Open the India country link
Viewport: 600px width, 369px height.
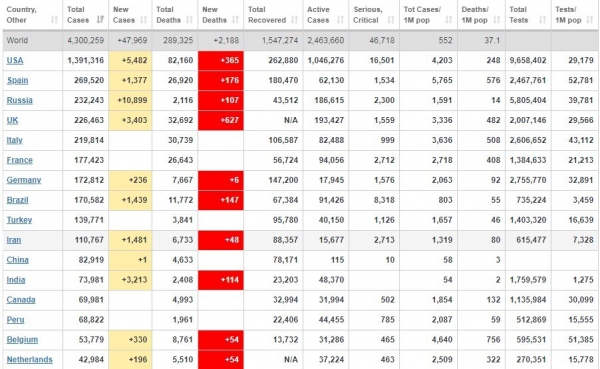pyautogui.click(x=16, y=280)
